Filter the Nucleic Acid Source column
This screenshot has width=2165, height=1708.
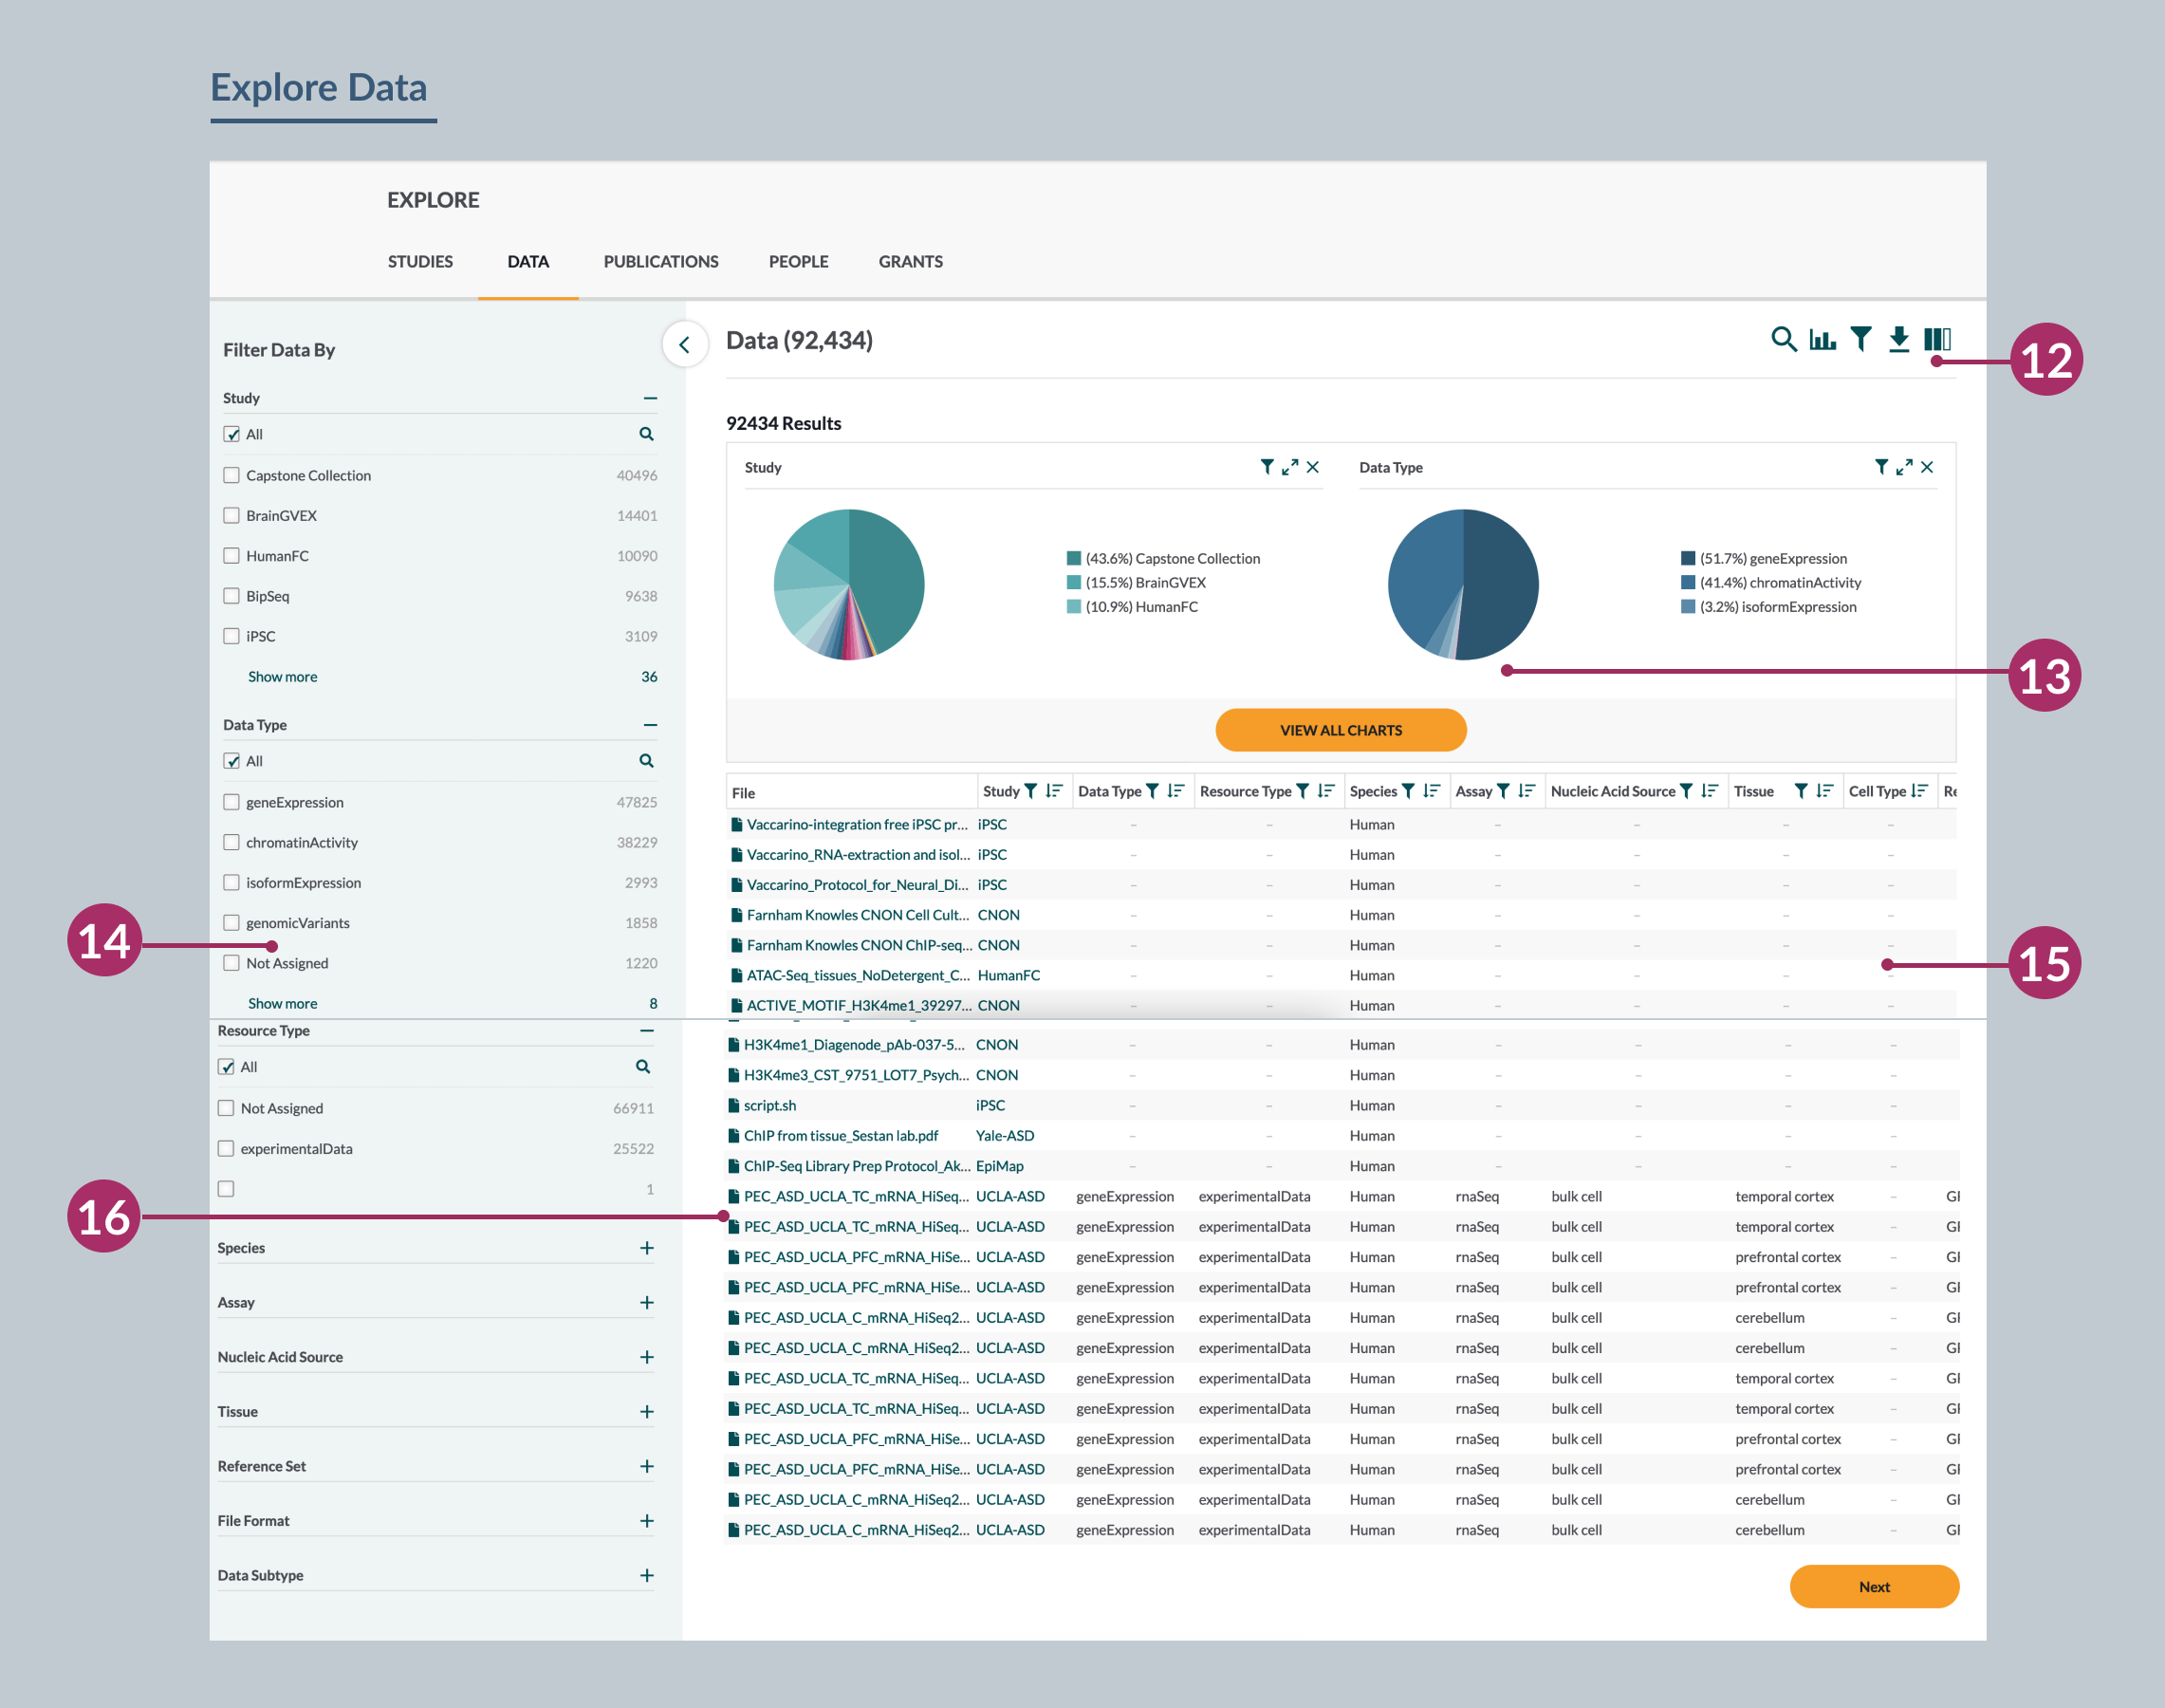(1686, 791)
